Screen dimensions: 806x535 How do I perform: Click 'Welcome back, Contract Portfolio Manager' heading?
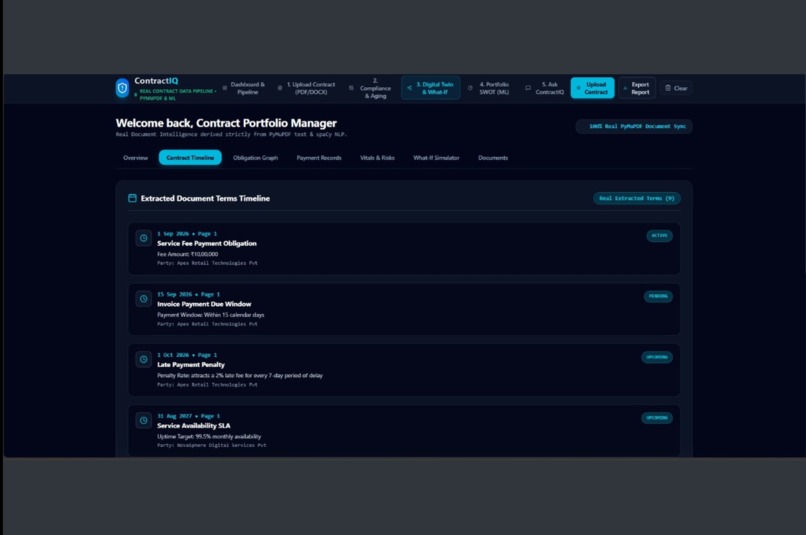(226, 123)
